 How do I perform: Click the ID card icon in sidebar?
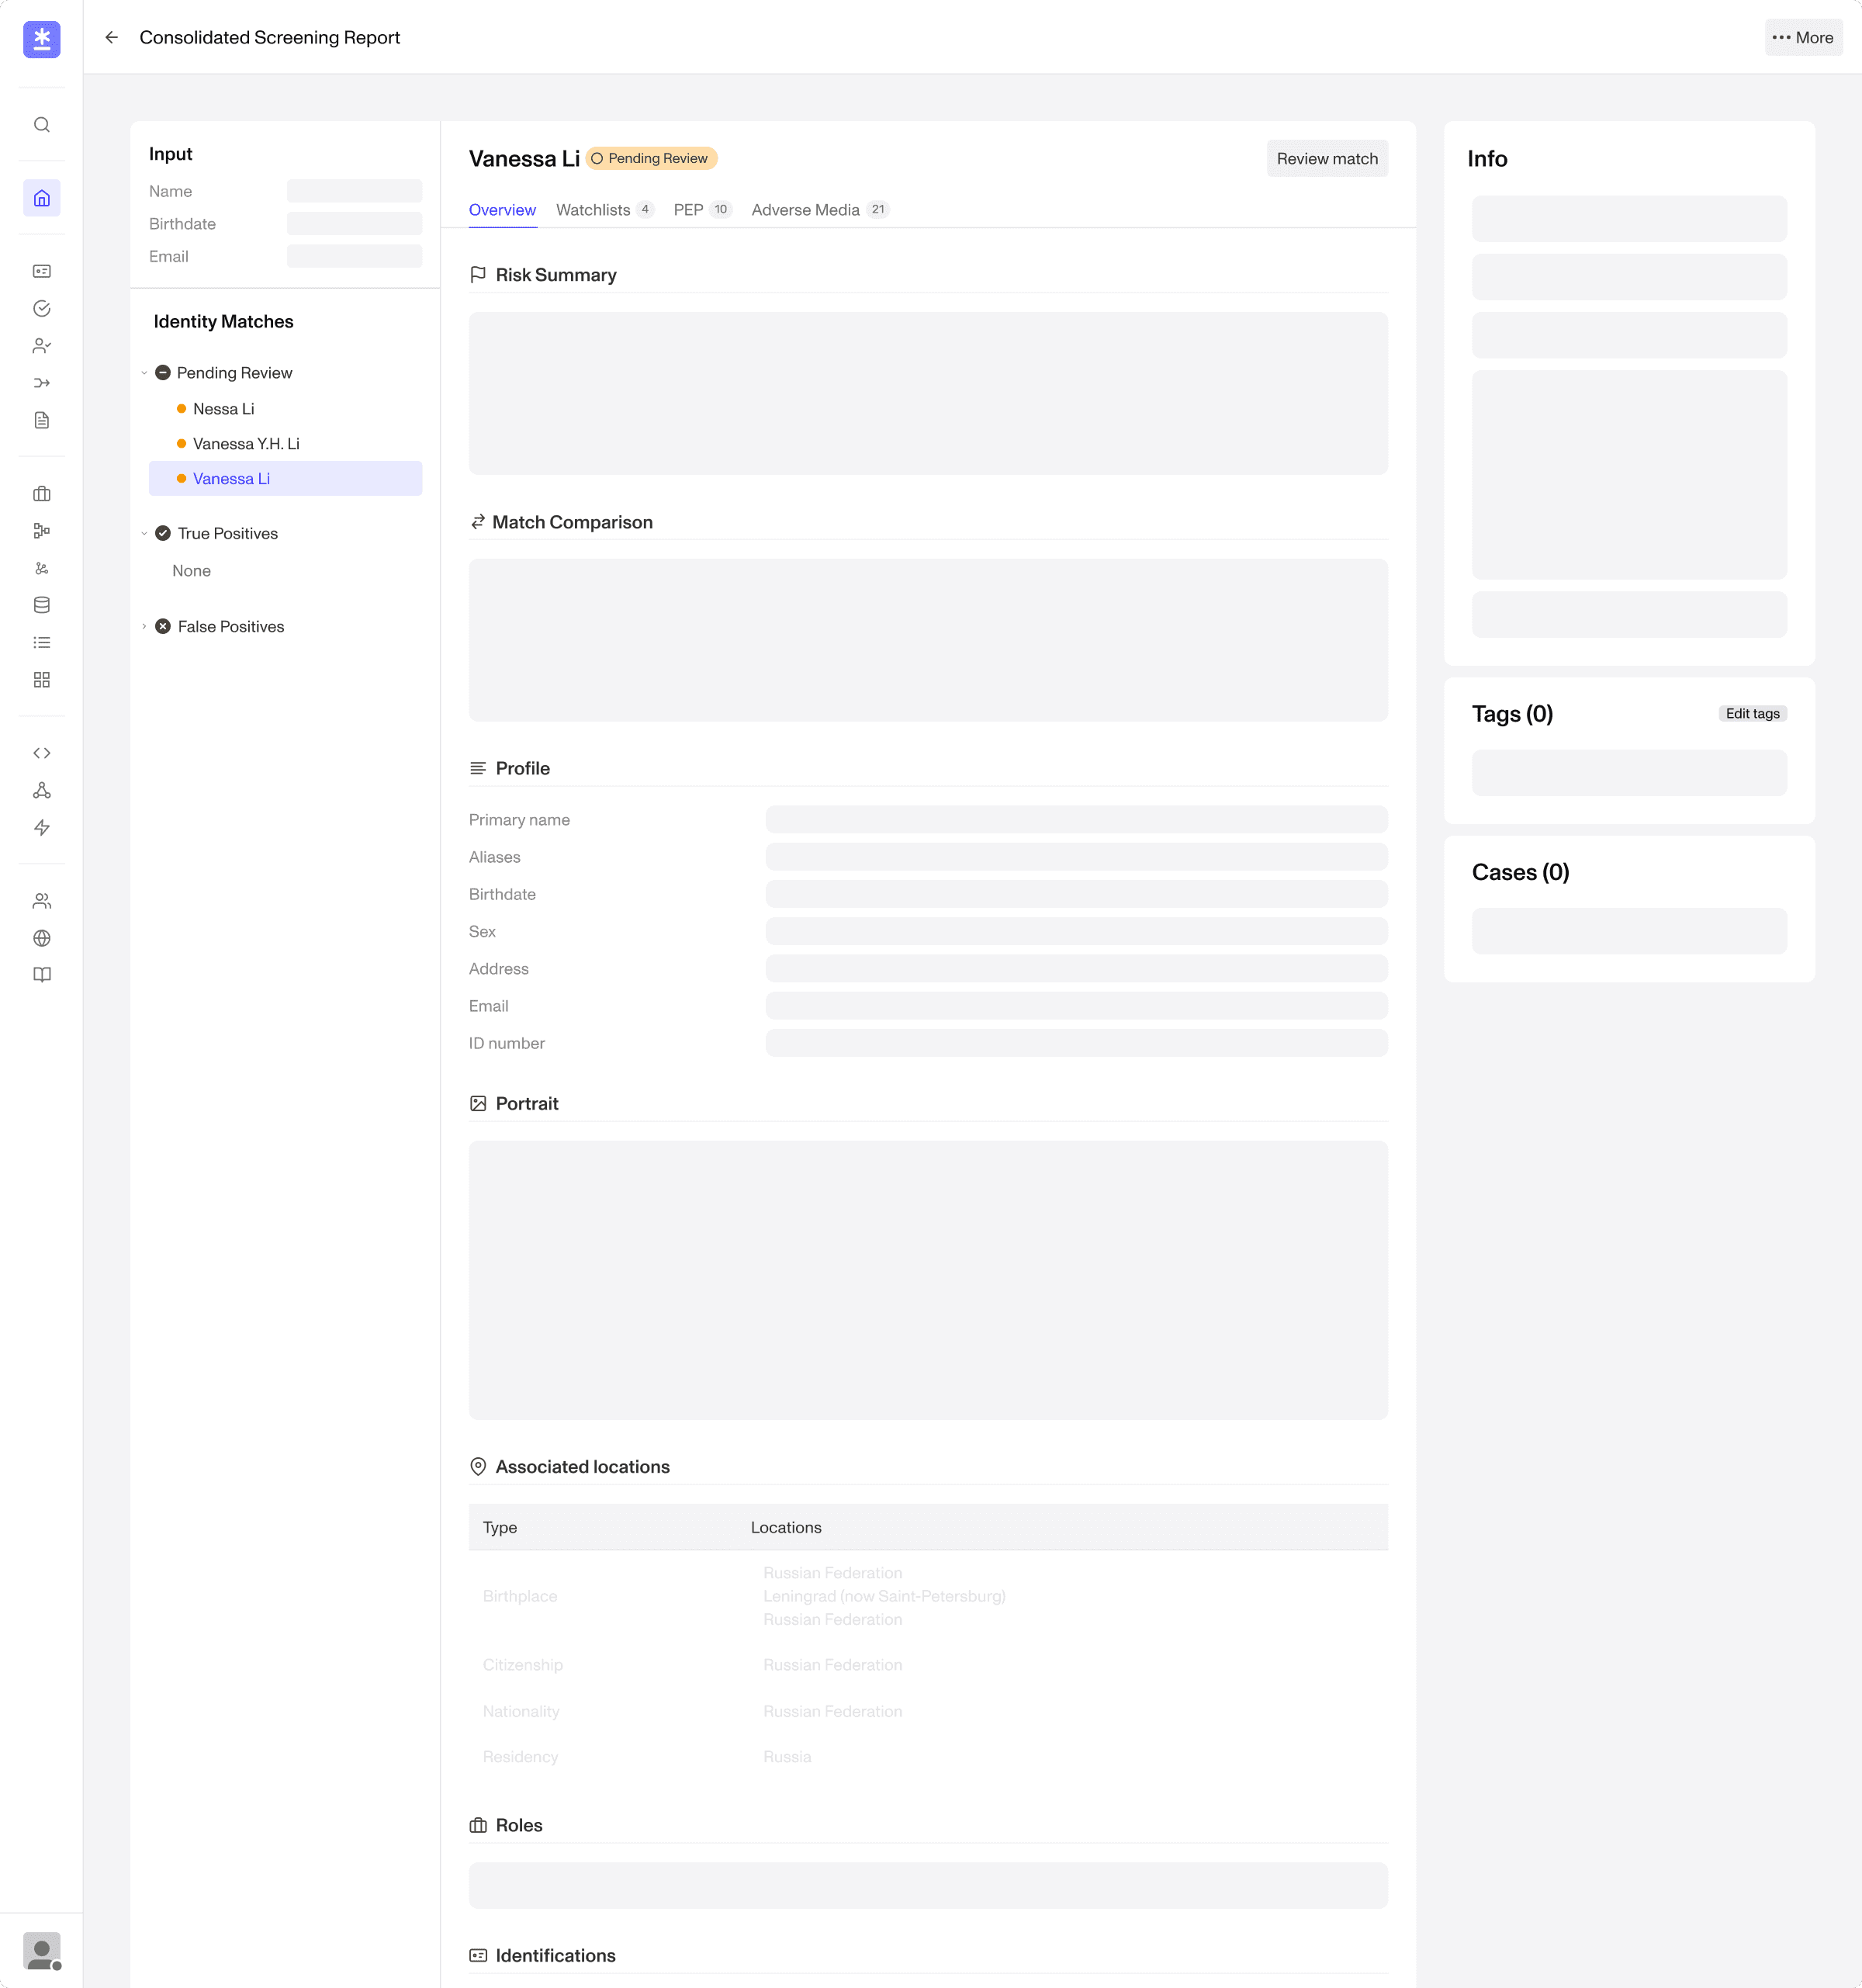click(41, 271)
